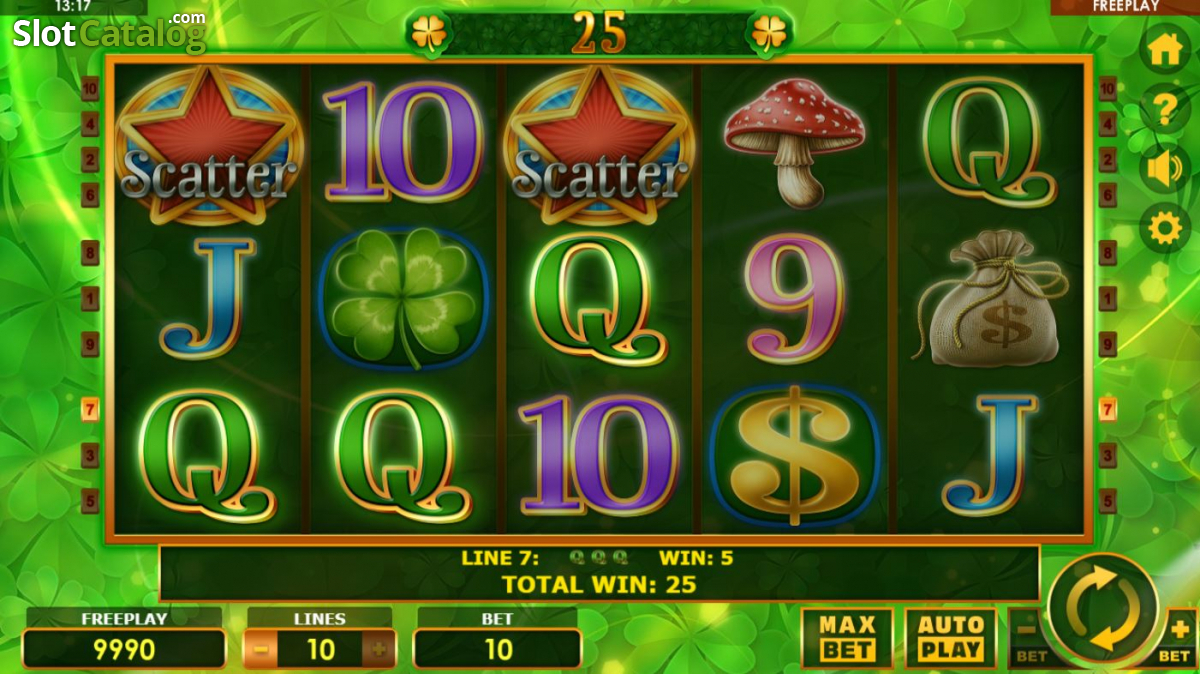Image resolution: width=1200 pixels, height=674 pixels.
Task: Click the money bag symbol
Action: pos(988,298)
